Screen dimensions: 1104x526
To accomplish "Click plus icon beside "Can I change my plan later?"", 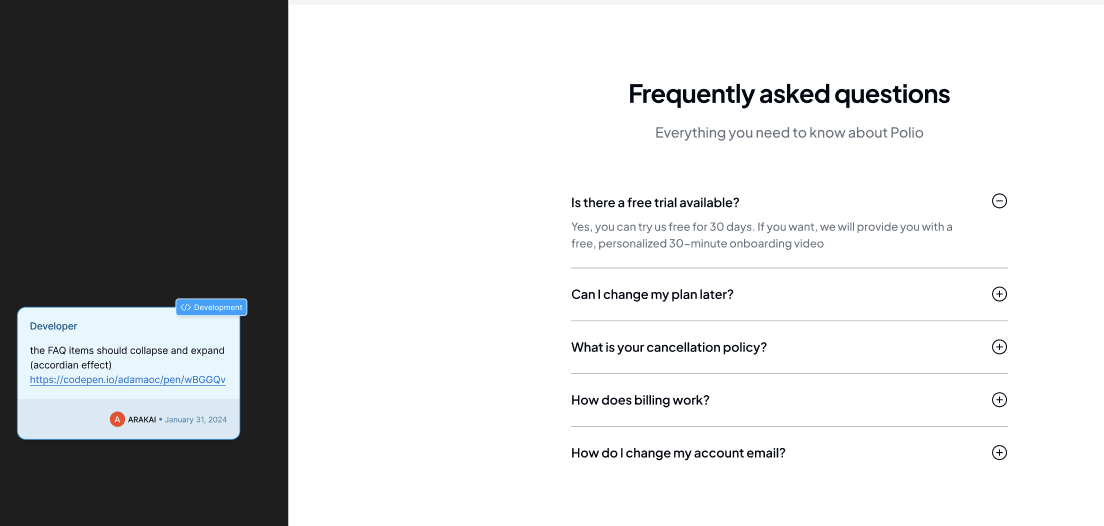I will click(999, 294).
